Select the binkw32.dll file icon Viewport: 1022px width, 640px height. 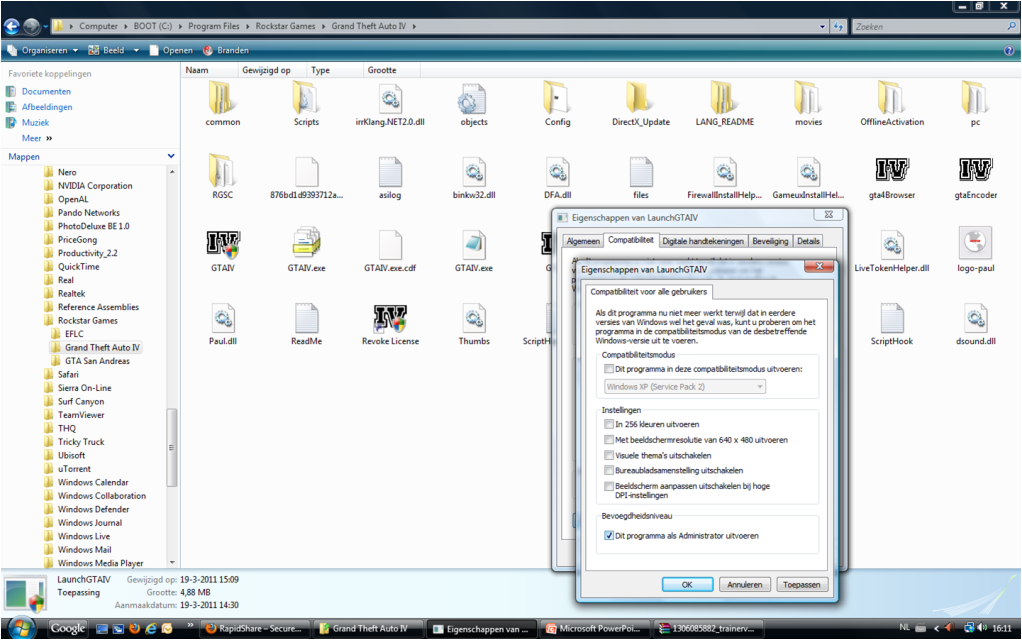coord(473,171)
